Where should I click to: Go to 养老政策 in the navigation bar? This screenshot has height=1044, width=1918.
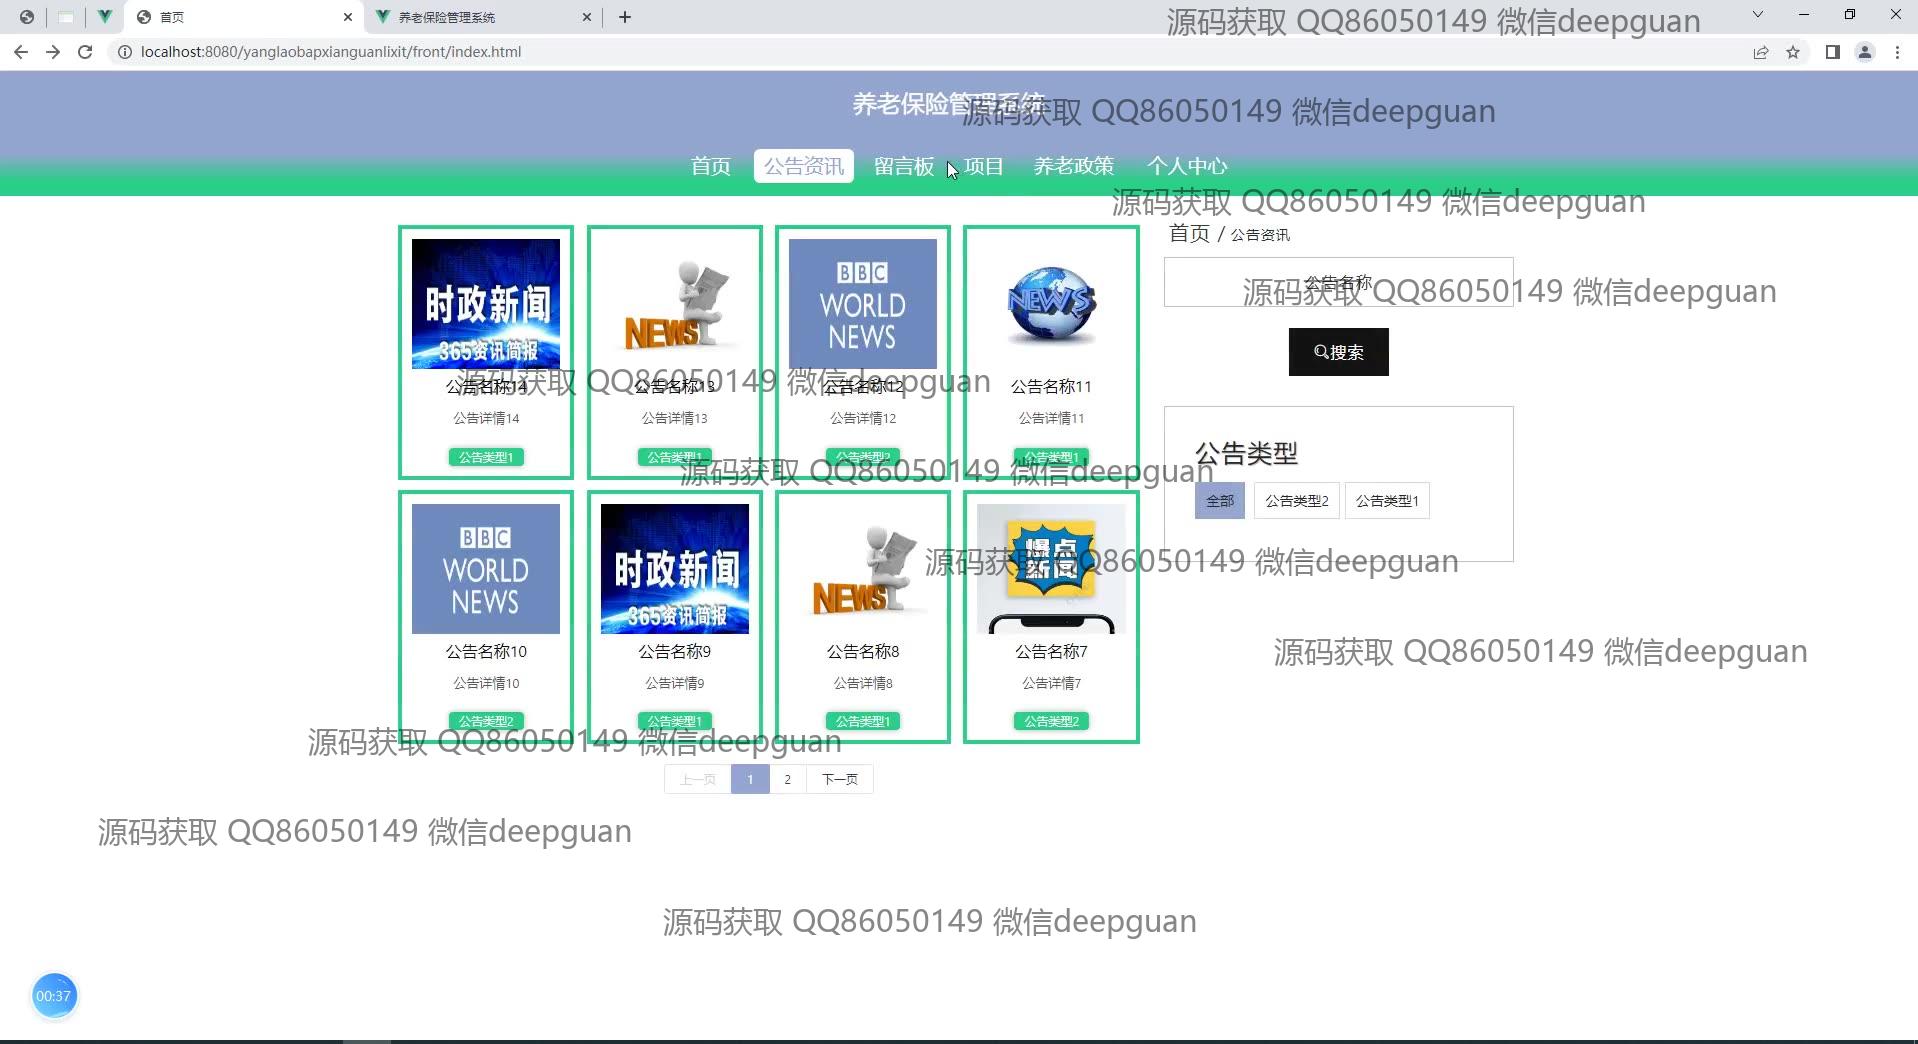(x=1073, y=166)
